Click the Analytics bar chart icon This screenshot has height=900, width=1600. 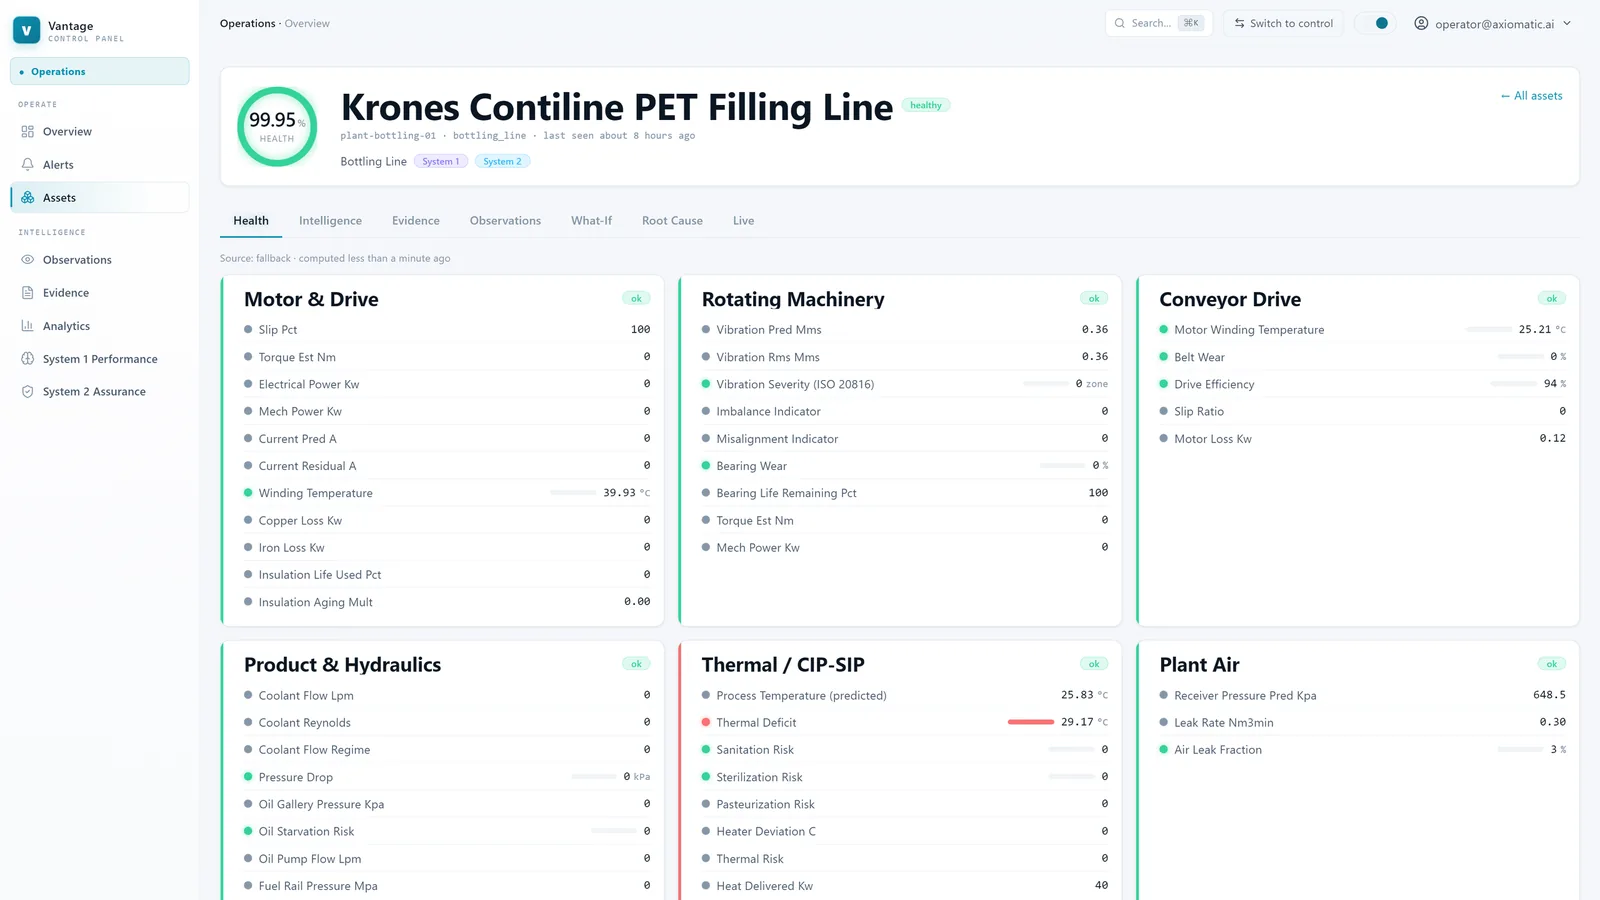point(28,326)
